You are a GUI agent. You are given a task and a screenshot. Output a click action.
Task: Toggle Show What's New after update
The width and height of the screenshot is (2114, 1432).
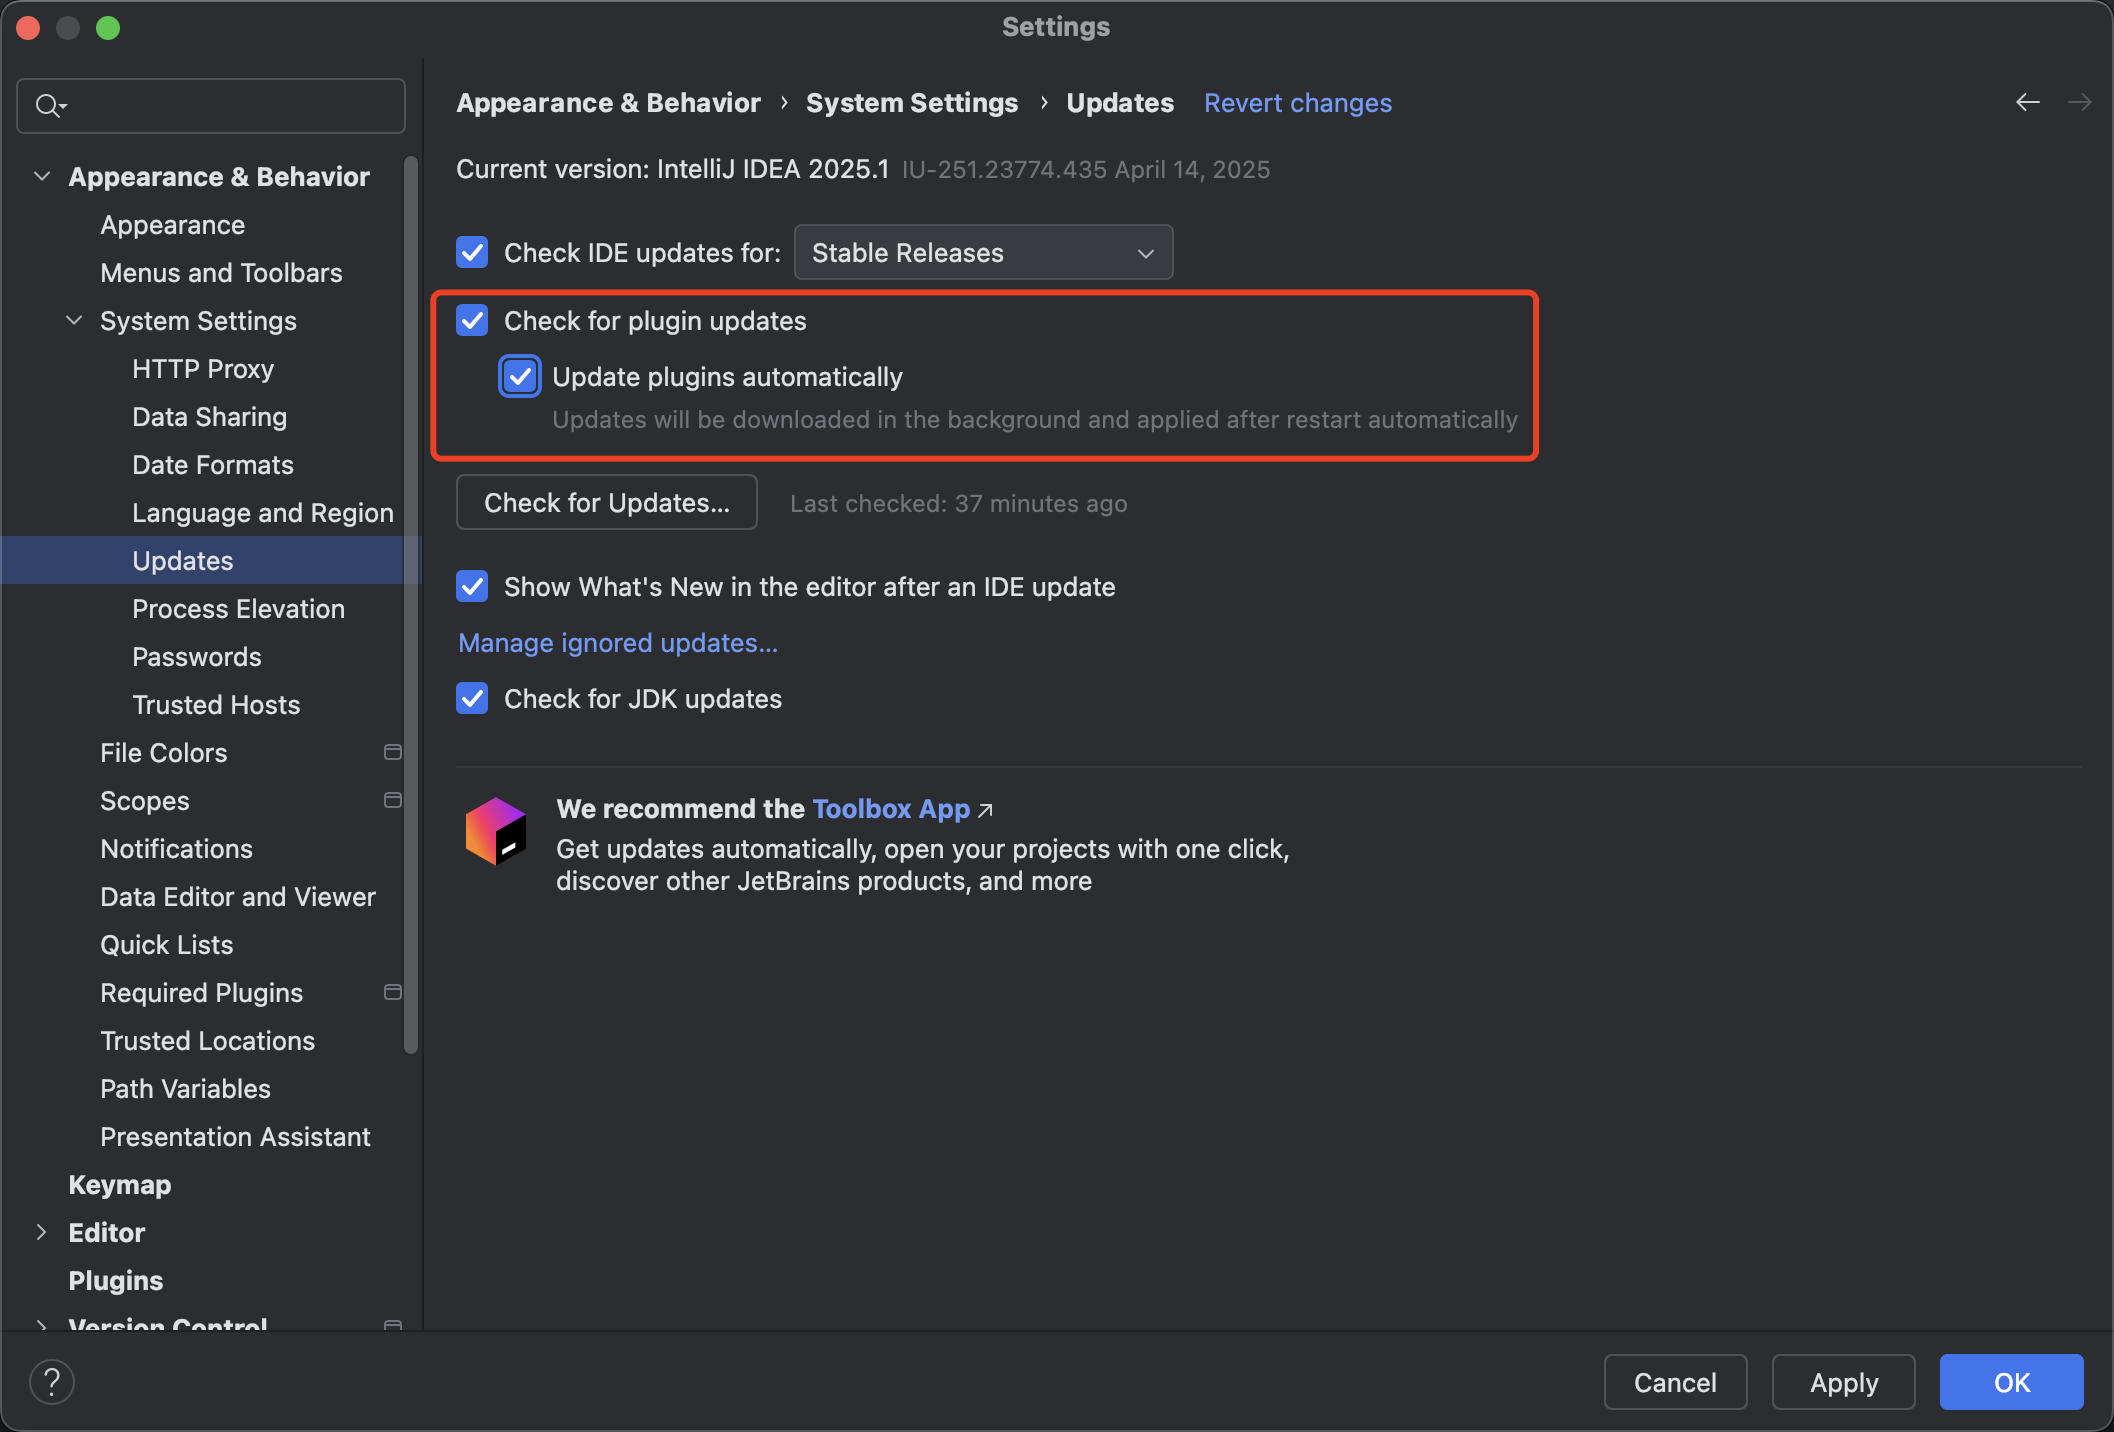(472, 586)
